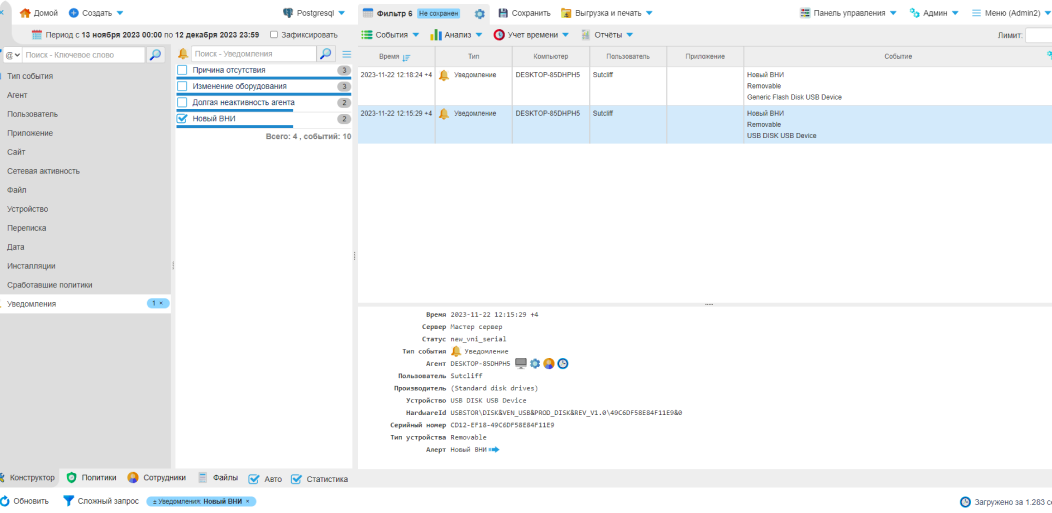Image resolution: width=1052 pixels, height=513 pixels.
Task: Select Сетевая активность in the left category list
Action: (44, 171)
